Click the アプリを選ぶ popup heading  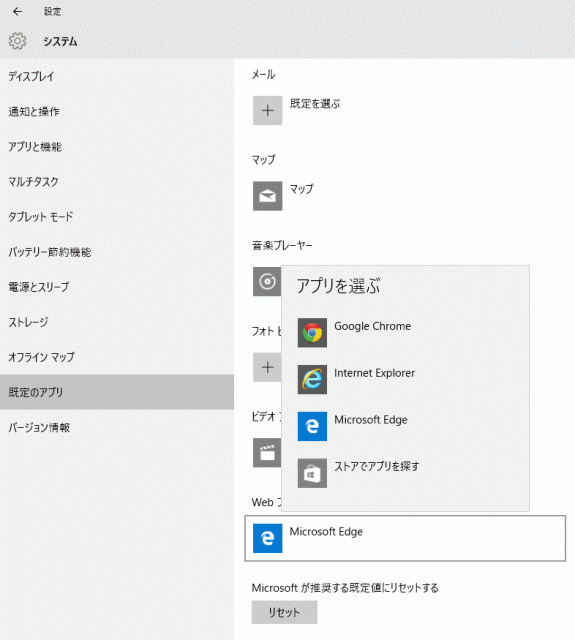(x=338, y=286)
